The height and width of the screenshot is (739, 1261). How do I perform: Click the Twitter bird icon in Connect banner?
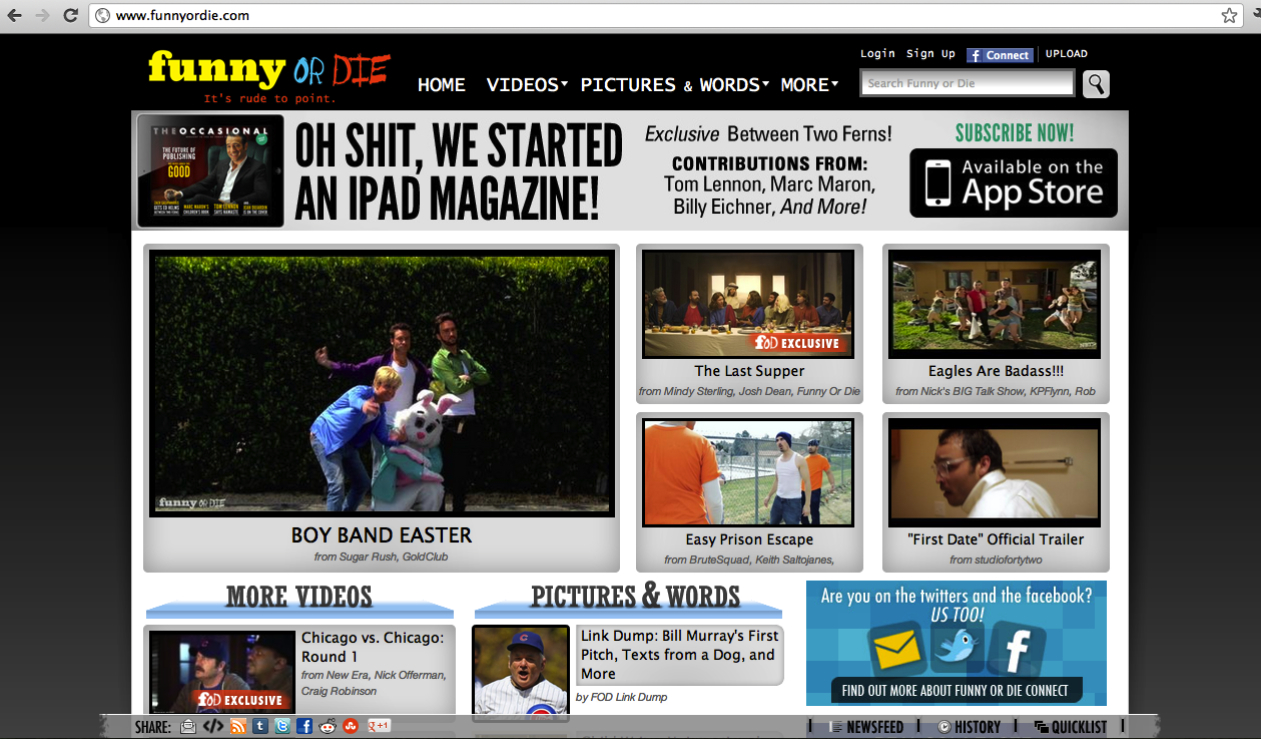pyautogui.click(x=957, y=647)
